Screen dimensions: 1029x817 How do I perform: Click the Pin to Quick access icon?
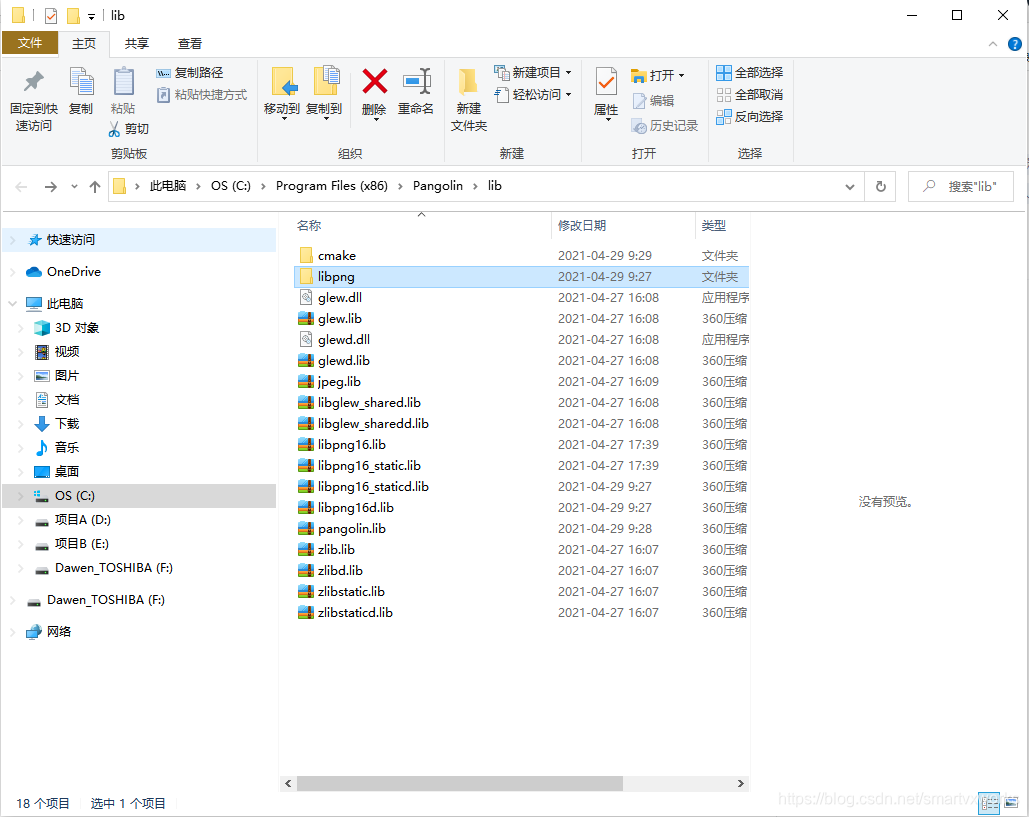click(x=33, y=82)
